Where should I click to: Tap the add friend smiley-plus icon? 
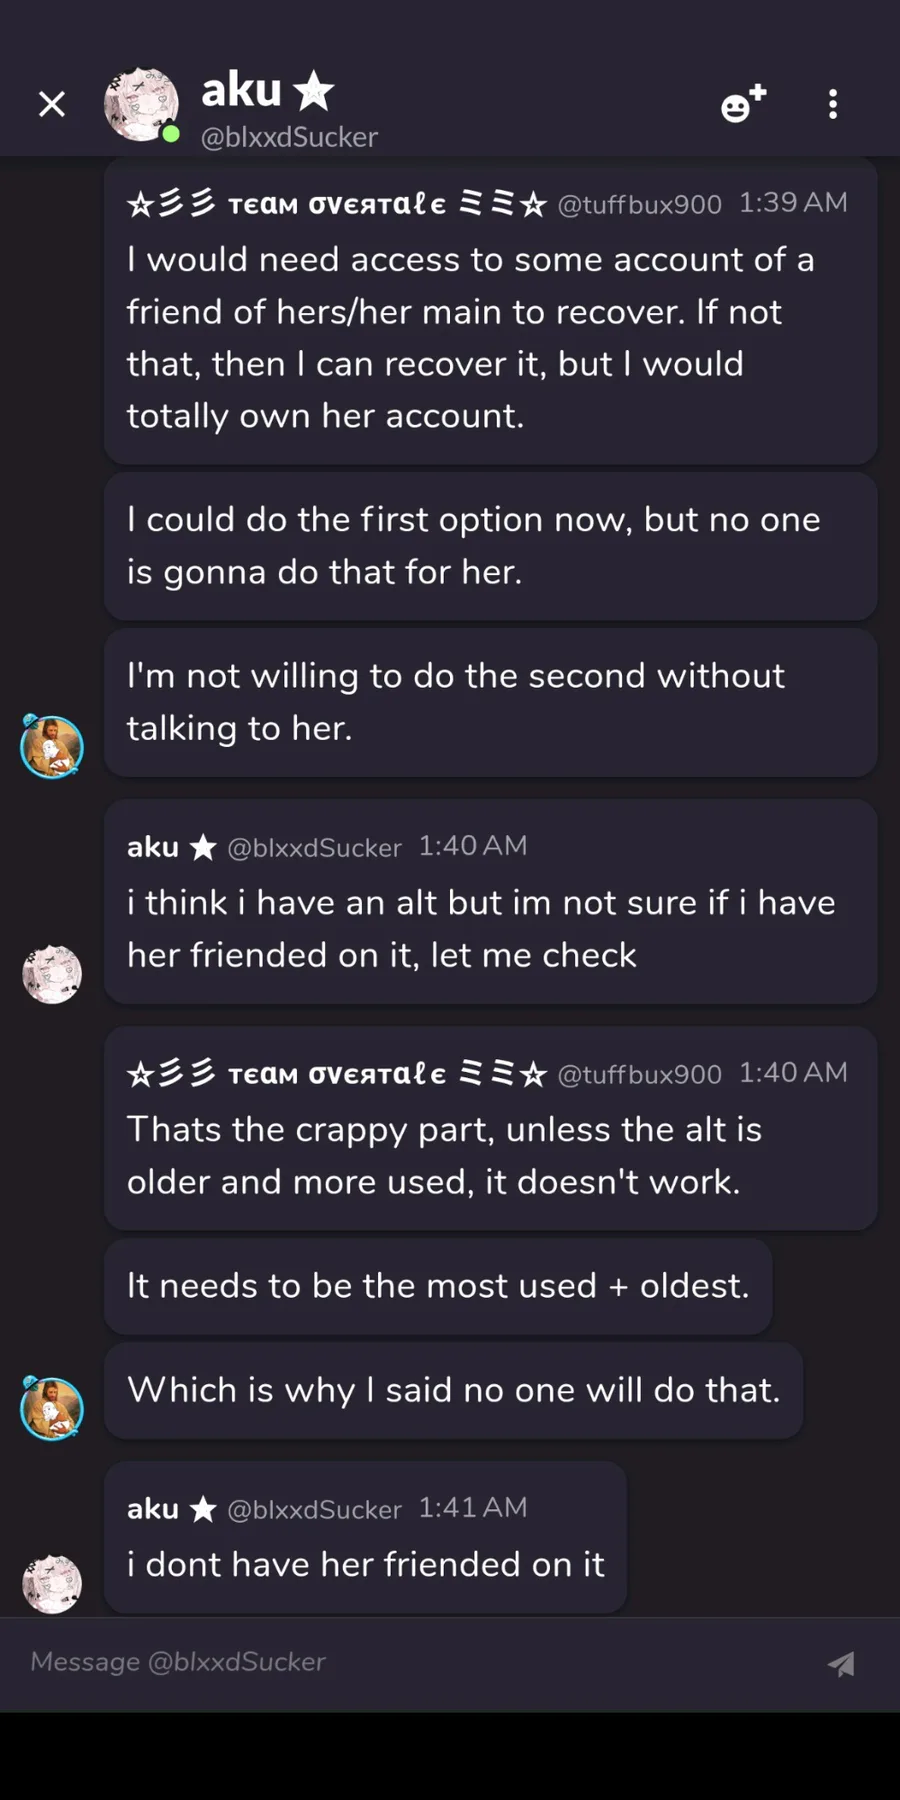743,104
